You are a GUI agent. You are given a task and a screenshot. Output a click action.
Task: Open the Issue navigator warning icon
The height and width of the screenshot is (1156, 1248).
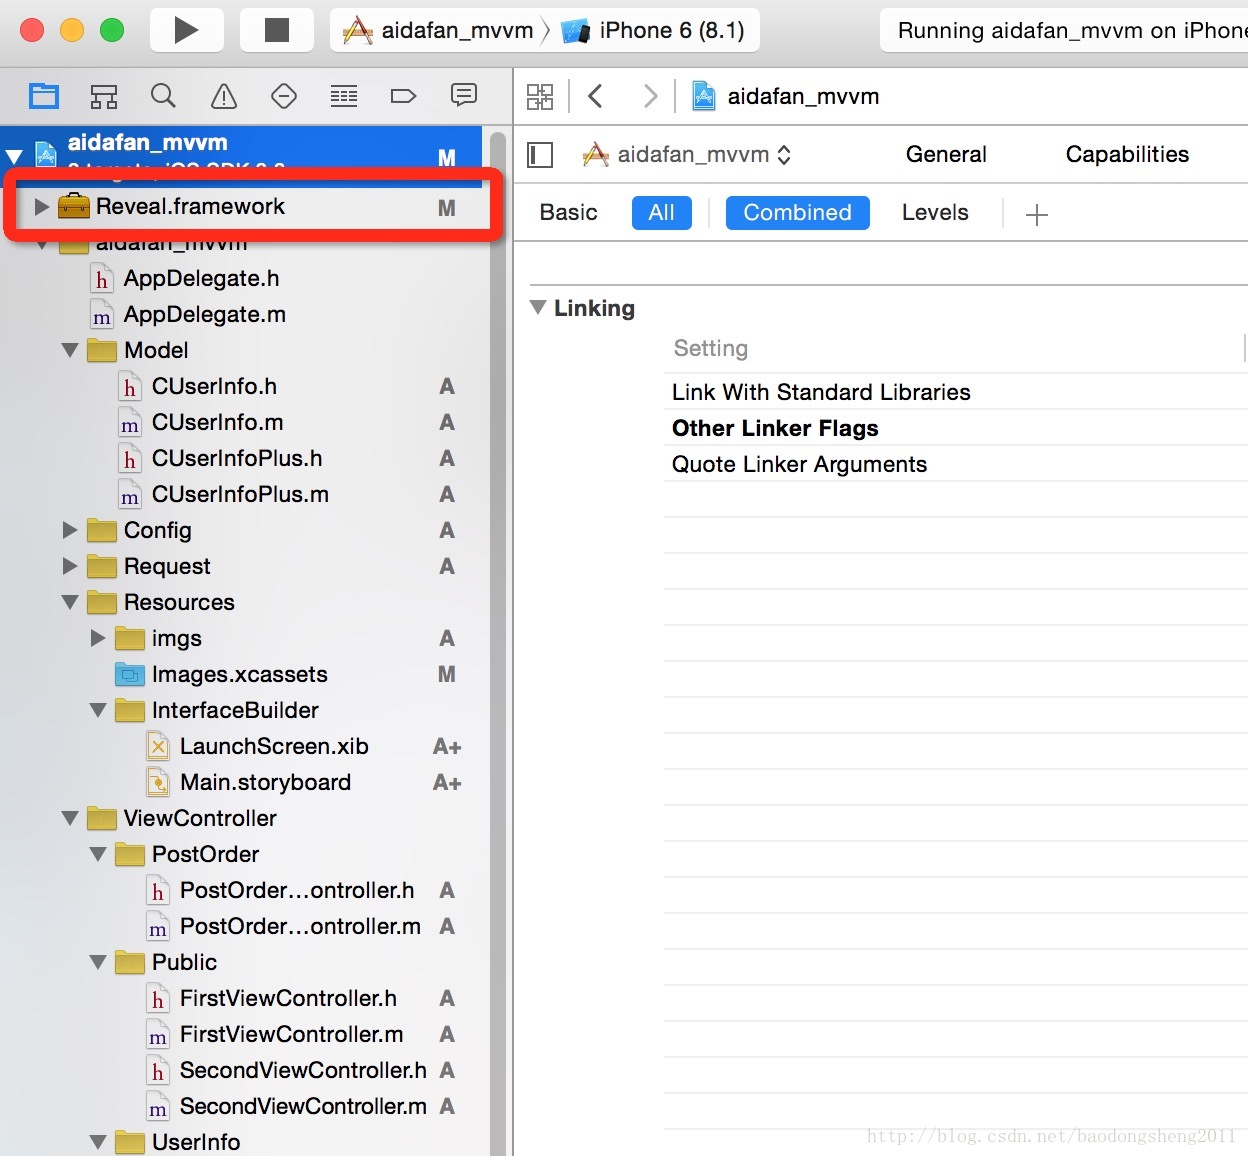click(224, 96)
